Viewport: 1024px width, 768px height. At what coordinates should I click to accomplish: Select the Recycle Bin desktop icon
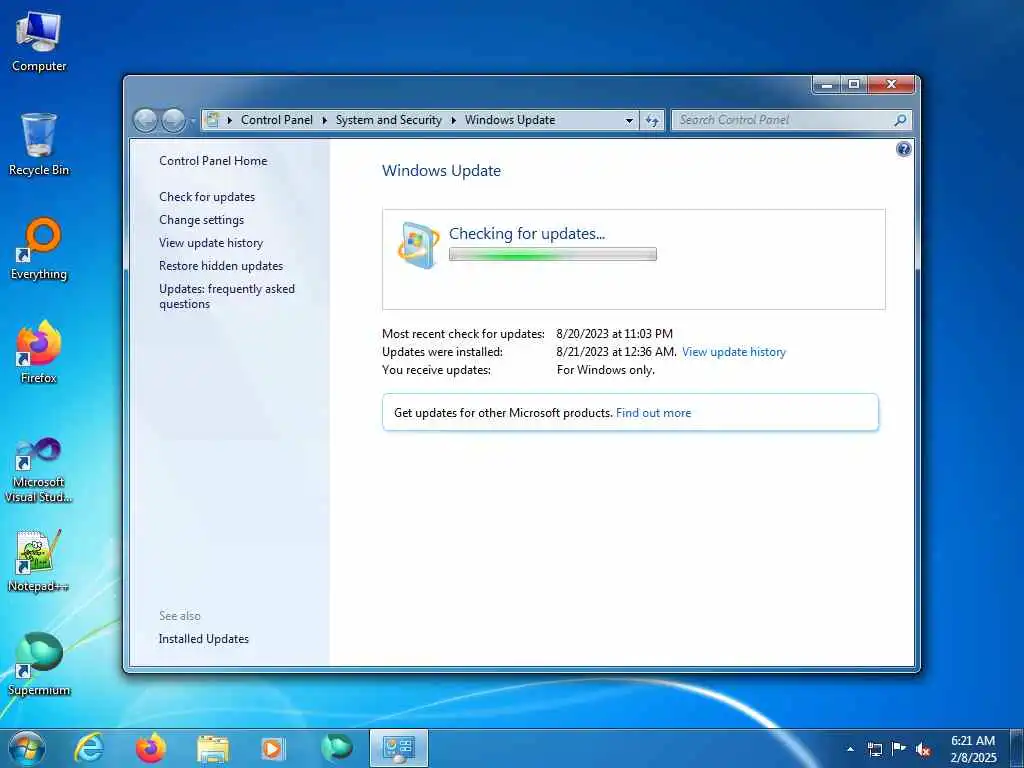(39, 144)
